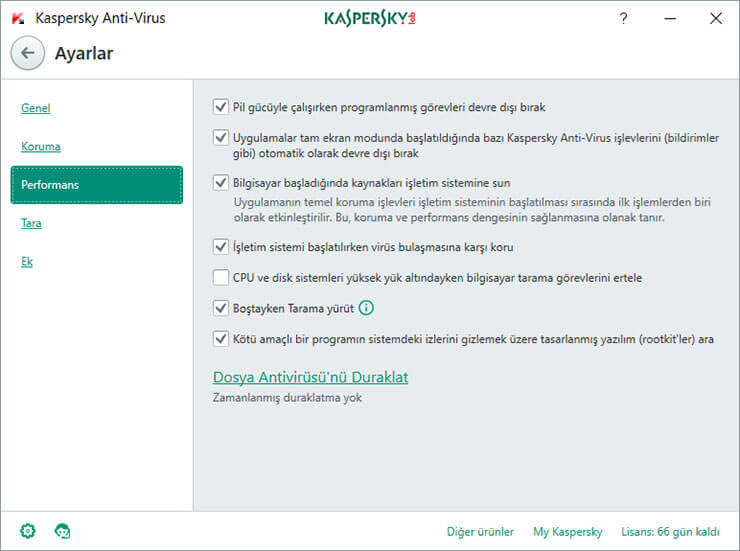Toggle 'Bilgisayar başladığında kaynakları' checkbox

(x=221, y=182)
